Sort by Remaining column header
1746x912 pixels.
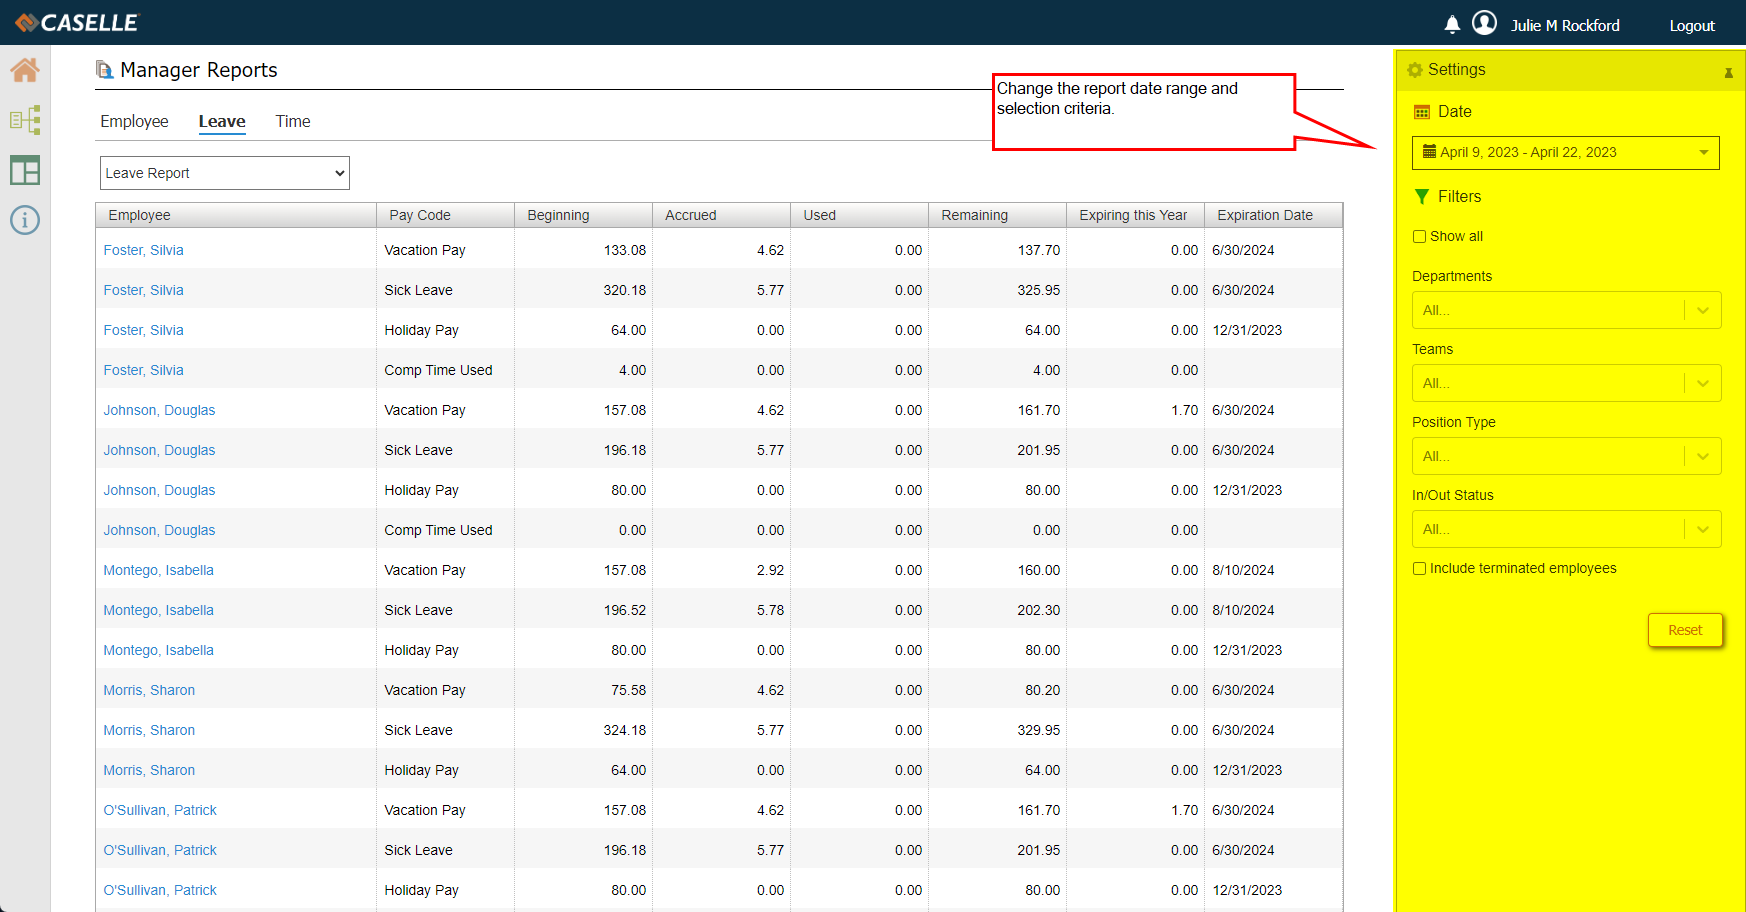coord(997,215)
